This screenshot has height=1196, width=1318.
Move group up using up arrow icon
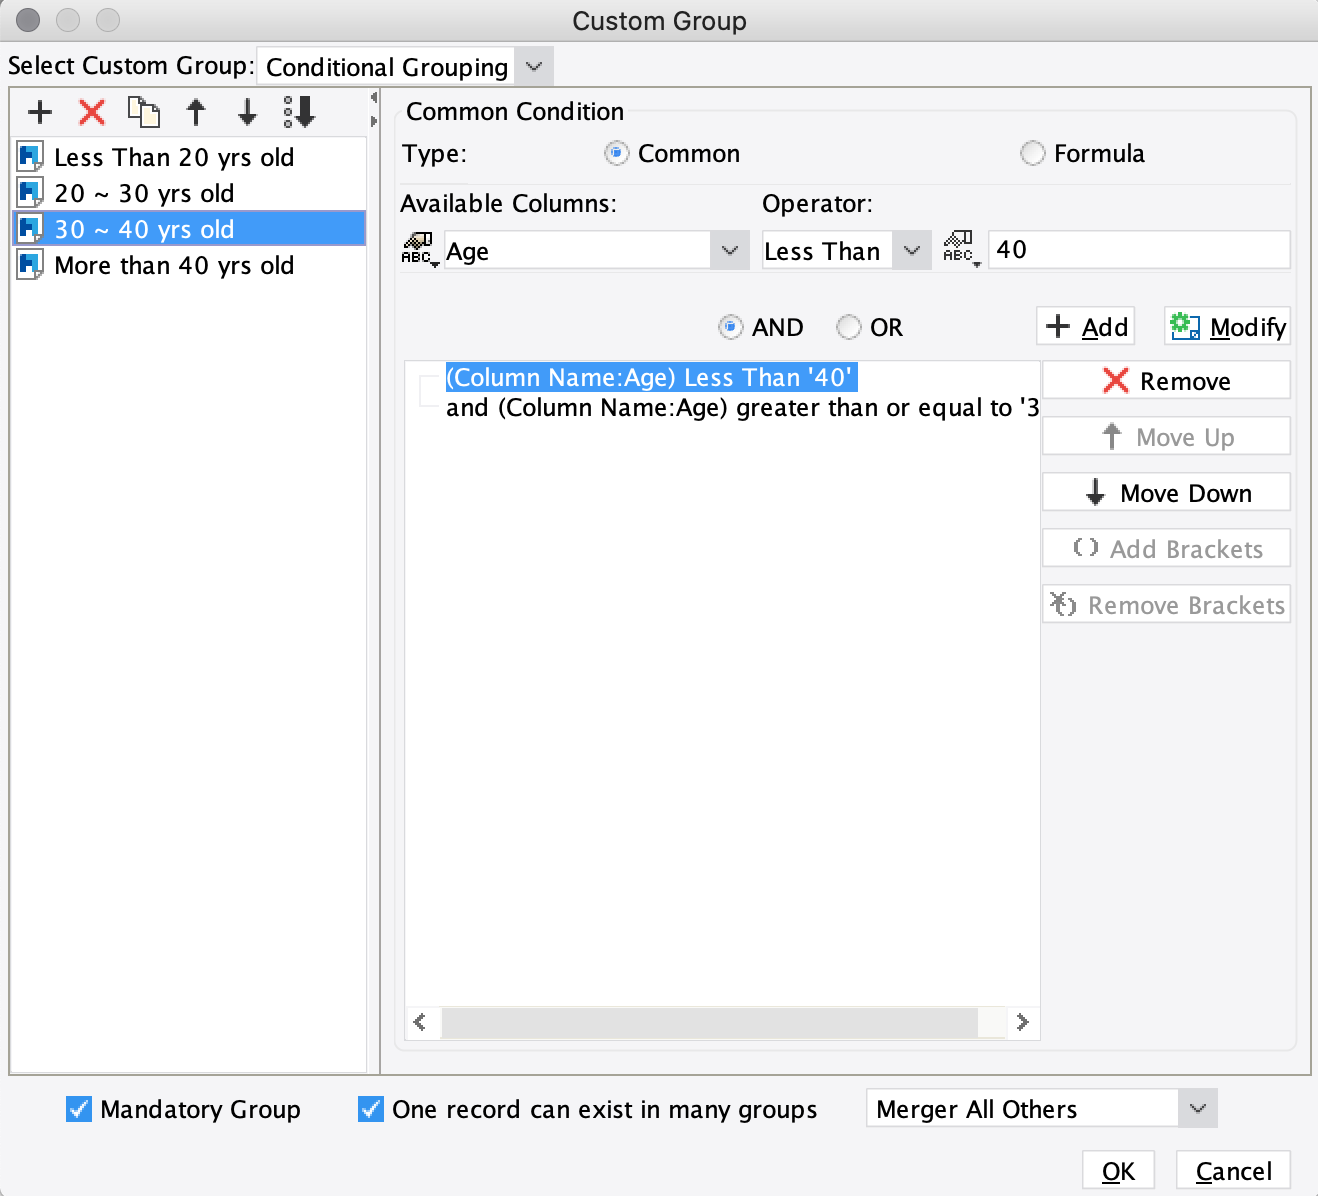(196, 112)
